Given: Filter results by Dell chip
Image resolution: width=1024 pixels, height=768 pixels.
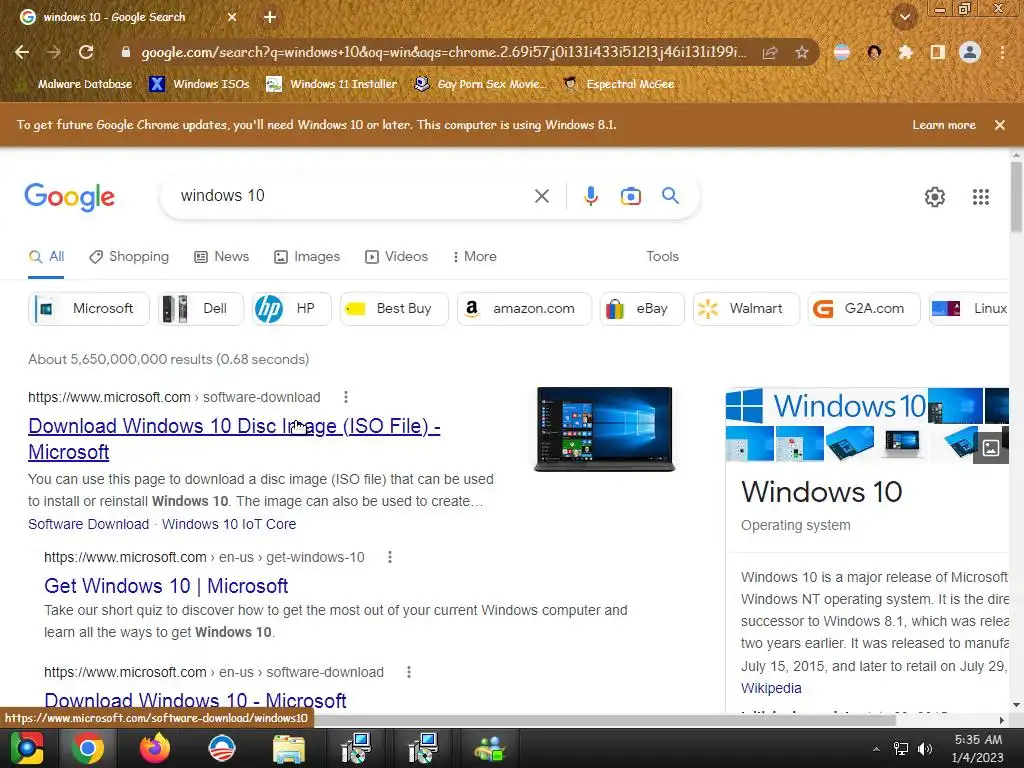Looking at the screenshot, I should tap(200, 308).
